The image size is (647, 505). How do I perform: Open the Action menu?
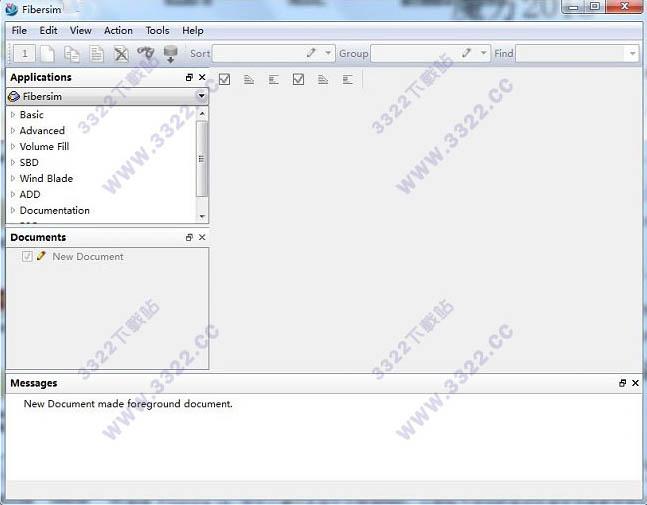(118, 31)
